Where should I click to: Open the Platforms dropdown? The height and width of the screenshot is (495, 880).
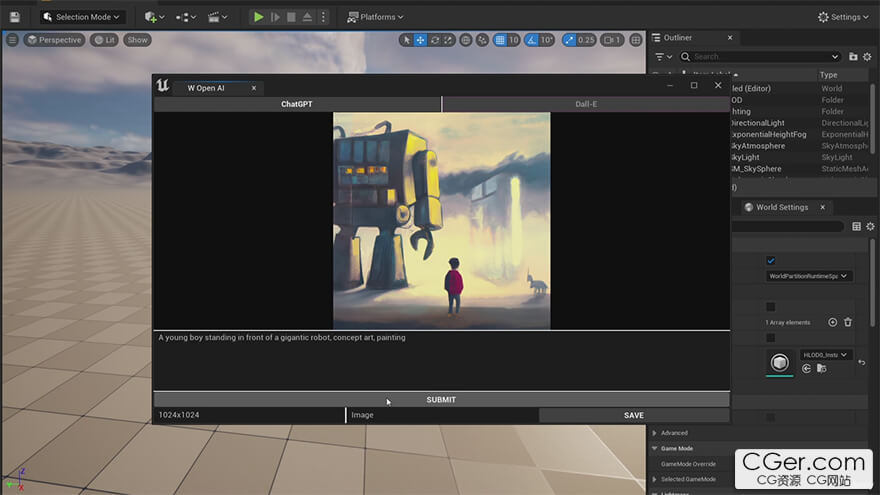(375, 17)
